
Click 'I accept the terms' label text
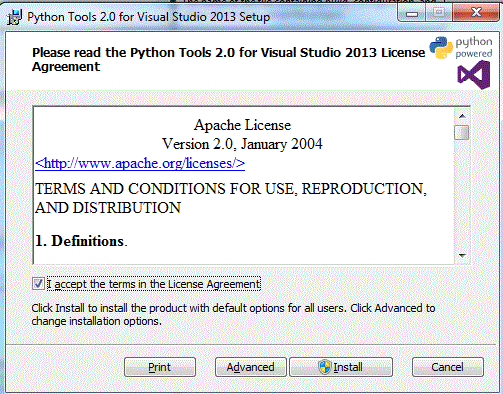tap(154, 284)
